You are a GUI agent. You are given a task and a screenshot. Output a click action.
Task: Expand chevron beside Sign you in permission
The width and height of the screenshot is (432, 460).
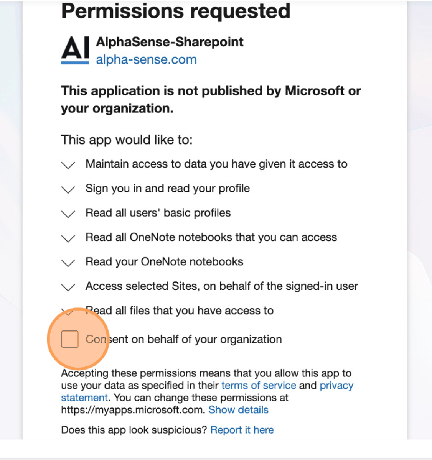coord(68,189)
